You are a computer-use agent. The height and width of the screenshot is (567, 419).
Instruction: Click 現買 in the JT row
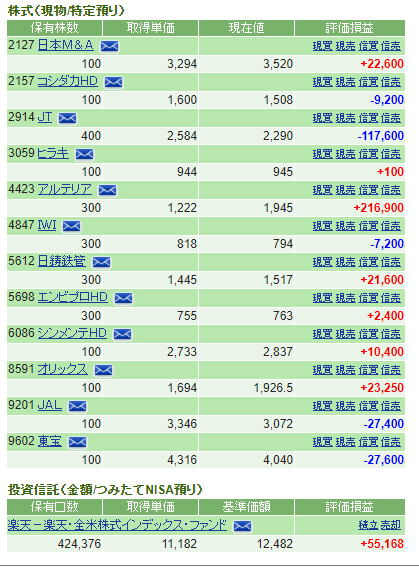pos(322,118)
